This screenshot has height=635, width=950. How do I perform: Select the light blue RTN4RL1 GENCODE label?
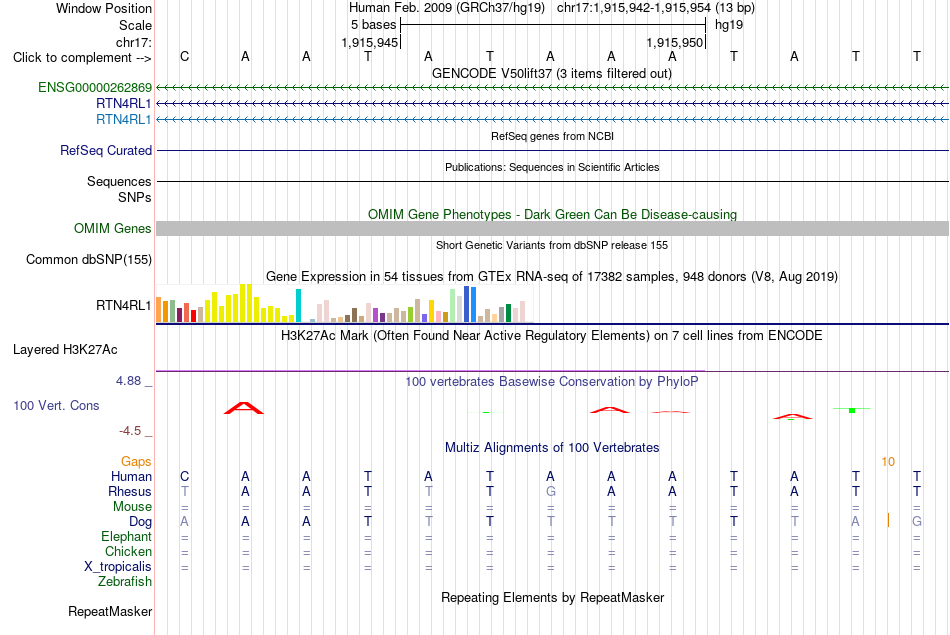[124, 119]
